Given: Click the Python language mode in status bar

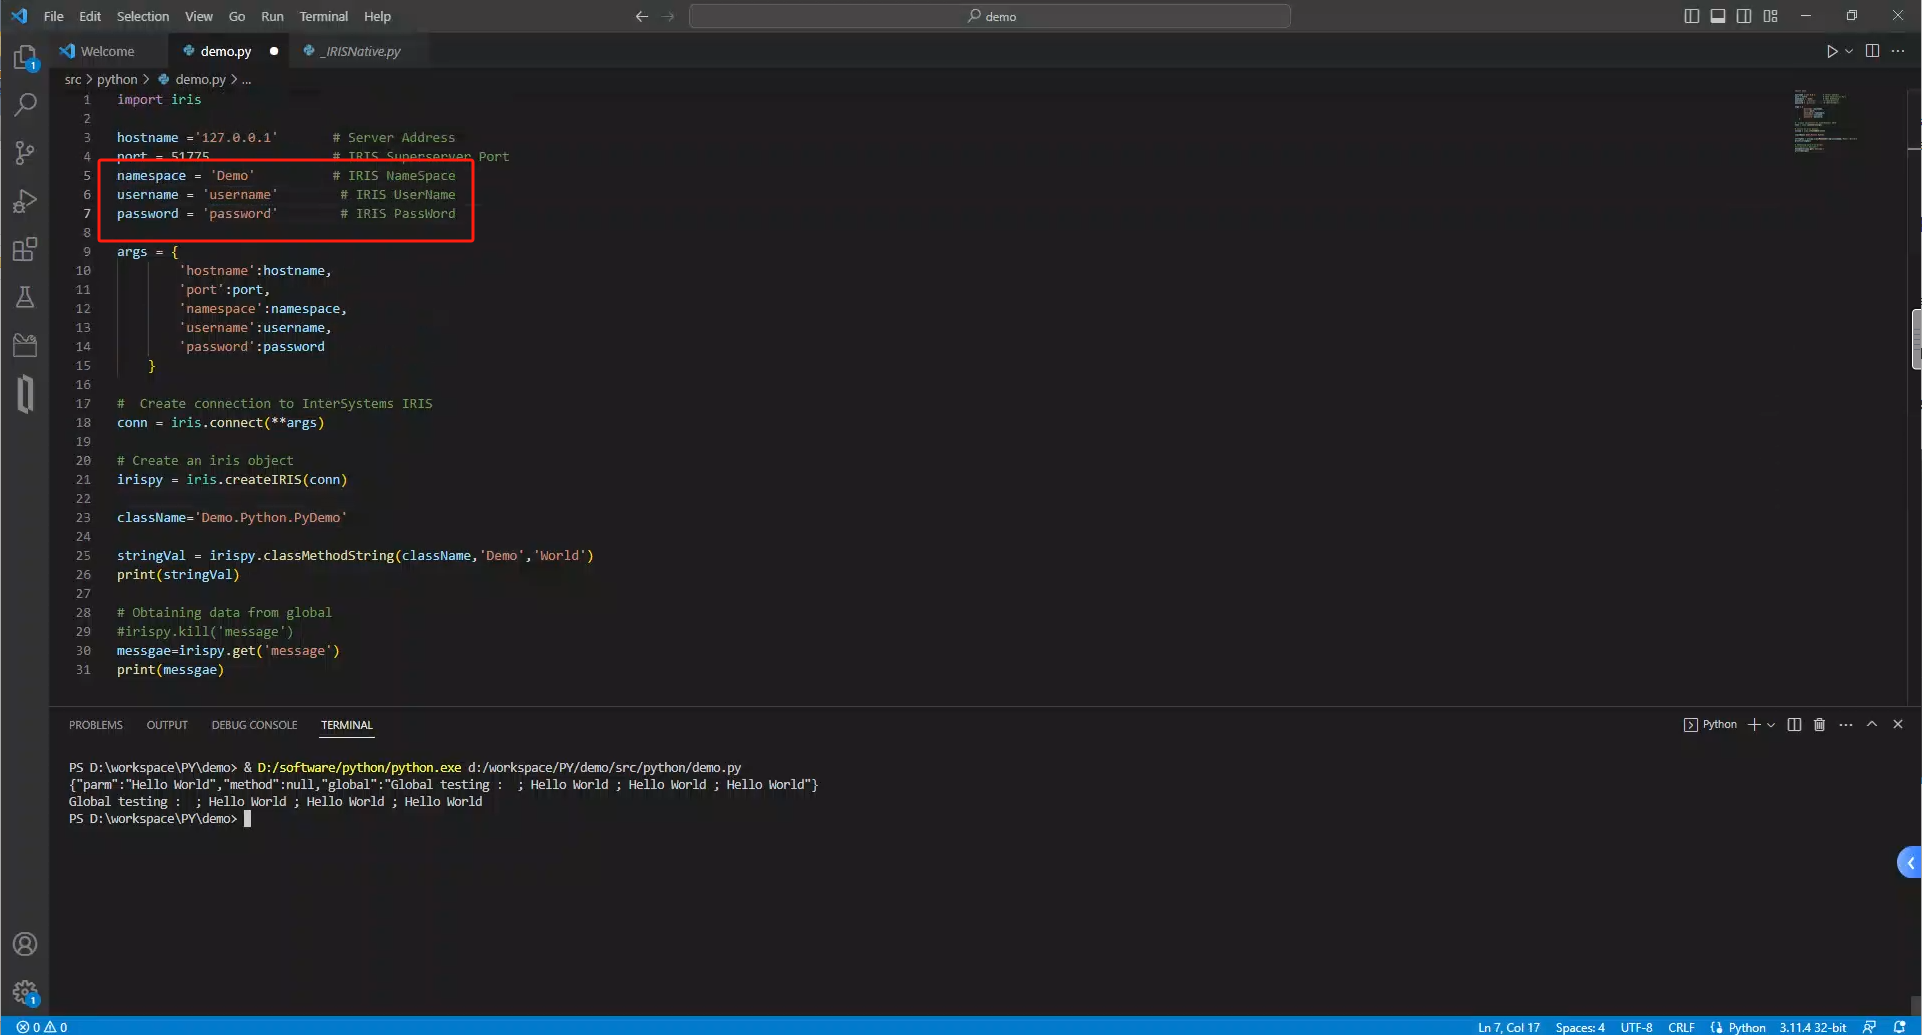Looking at the screenshot, I should coord(1746,1027).
